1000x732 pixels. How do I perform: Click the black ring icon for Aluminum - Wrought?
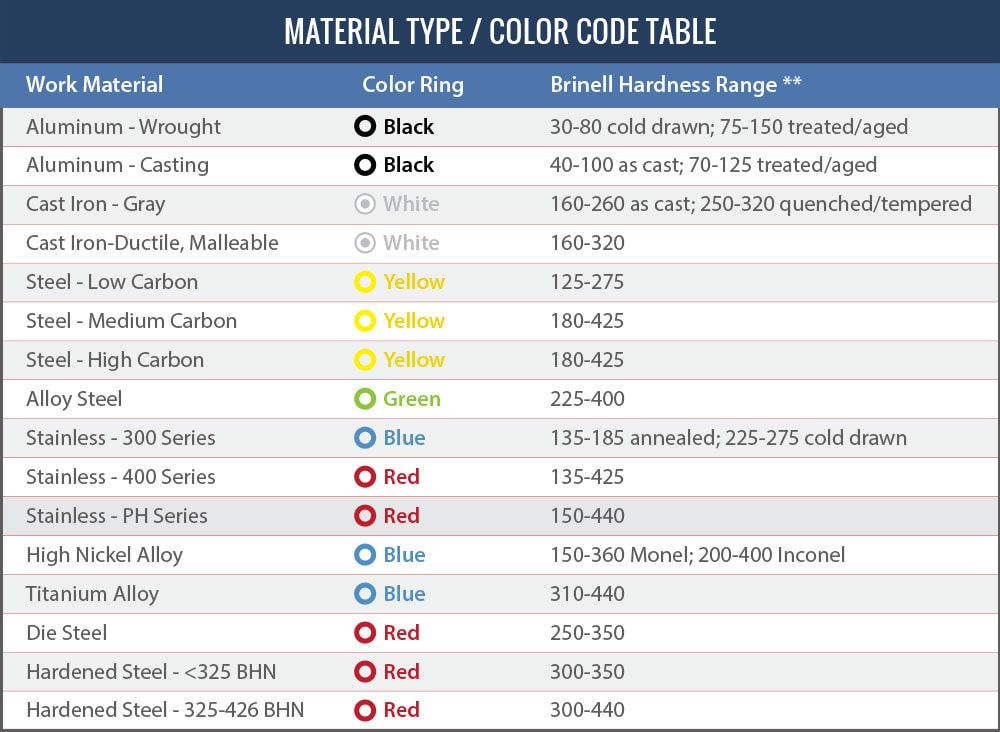pos(365,126)
